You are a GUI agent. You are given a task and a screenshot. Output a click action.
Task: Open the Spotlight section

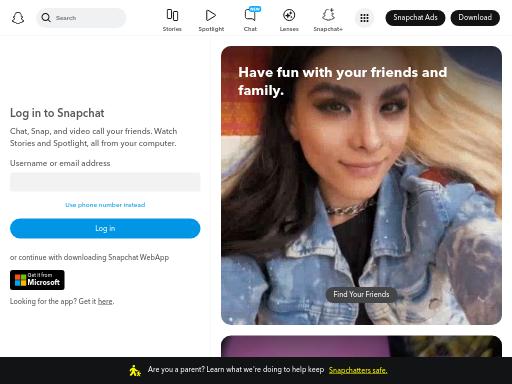click(x=211, y=20)
